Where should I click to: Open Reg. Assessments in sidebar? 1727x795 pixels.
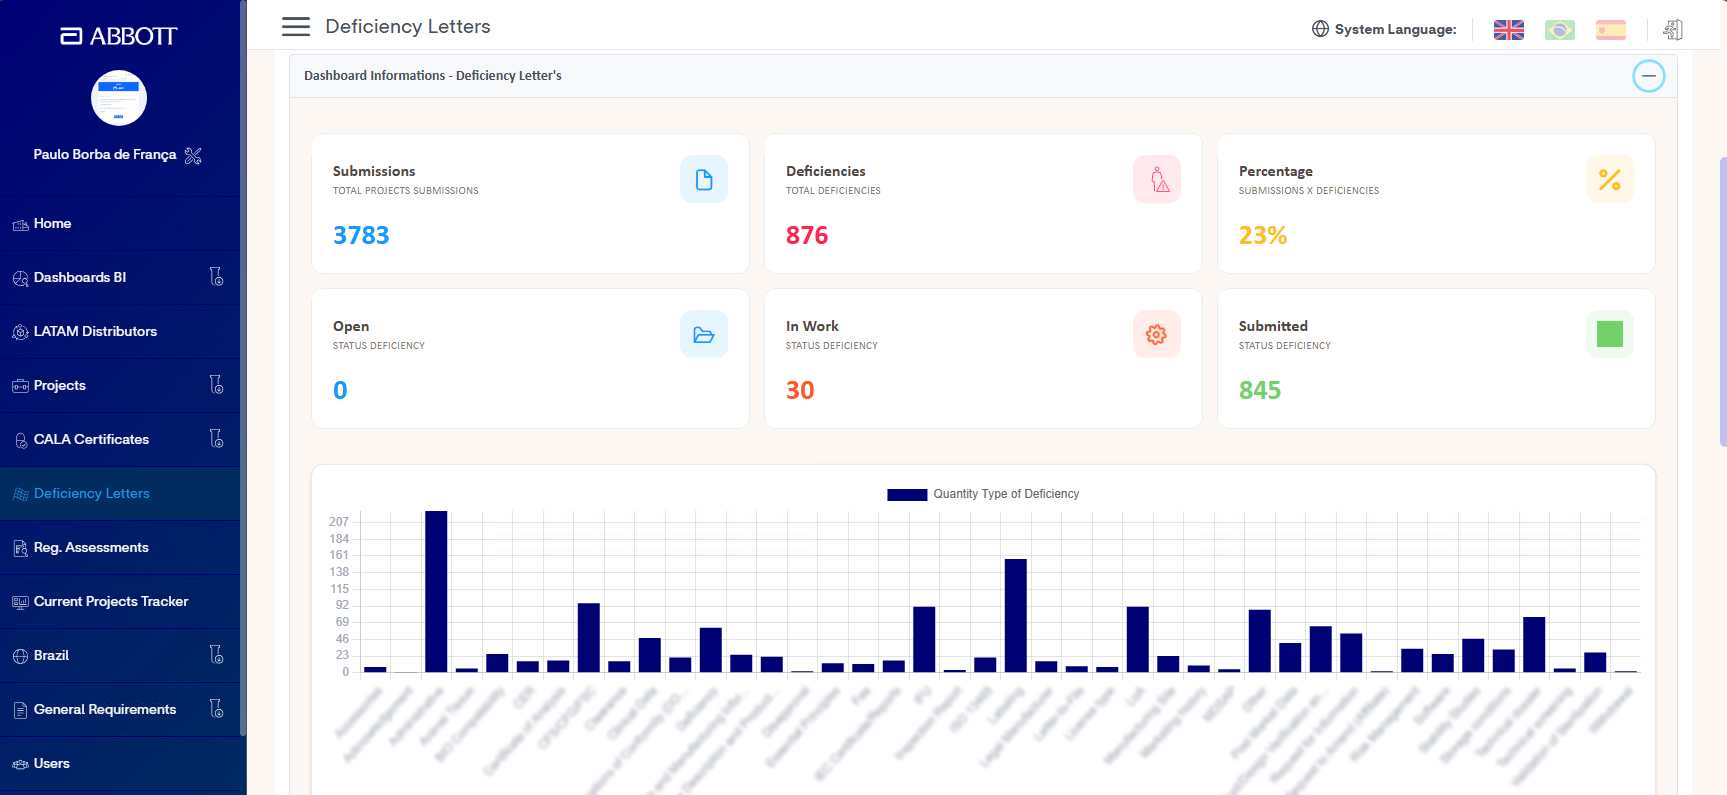point(120,548)
